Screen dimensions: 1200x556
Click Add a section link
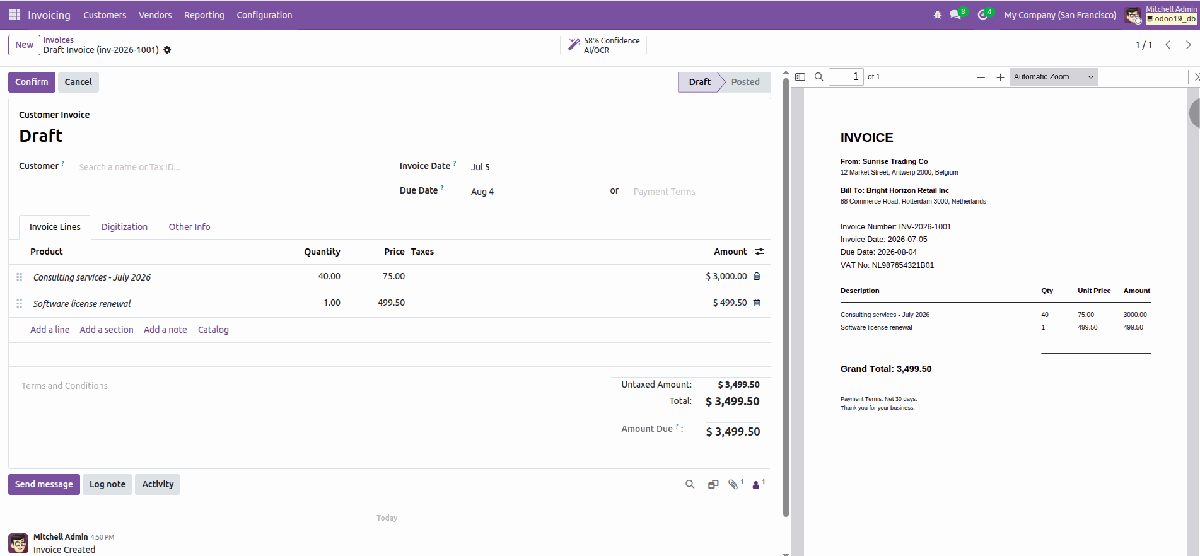[x=106, y=330]
